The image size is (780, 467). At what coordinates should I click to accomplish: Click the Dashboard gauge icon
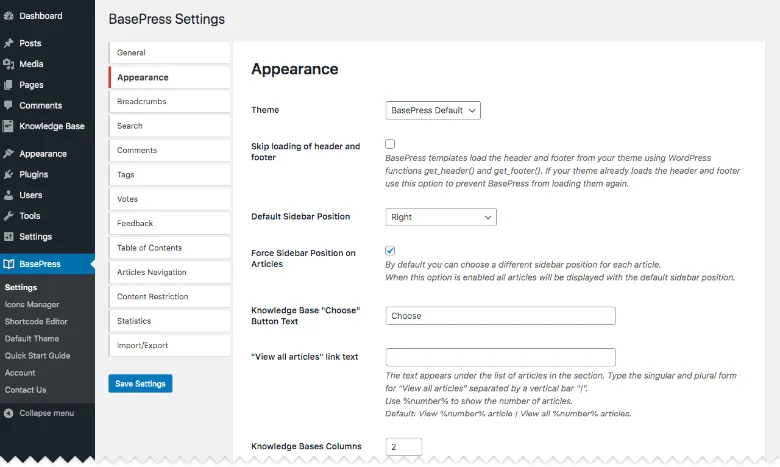pyautogui.click(x=8, y=16)
